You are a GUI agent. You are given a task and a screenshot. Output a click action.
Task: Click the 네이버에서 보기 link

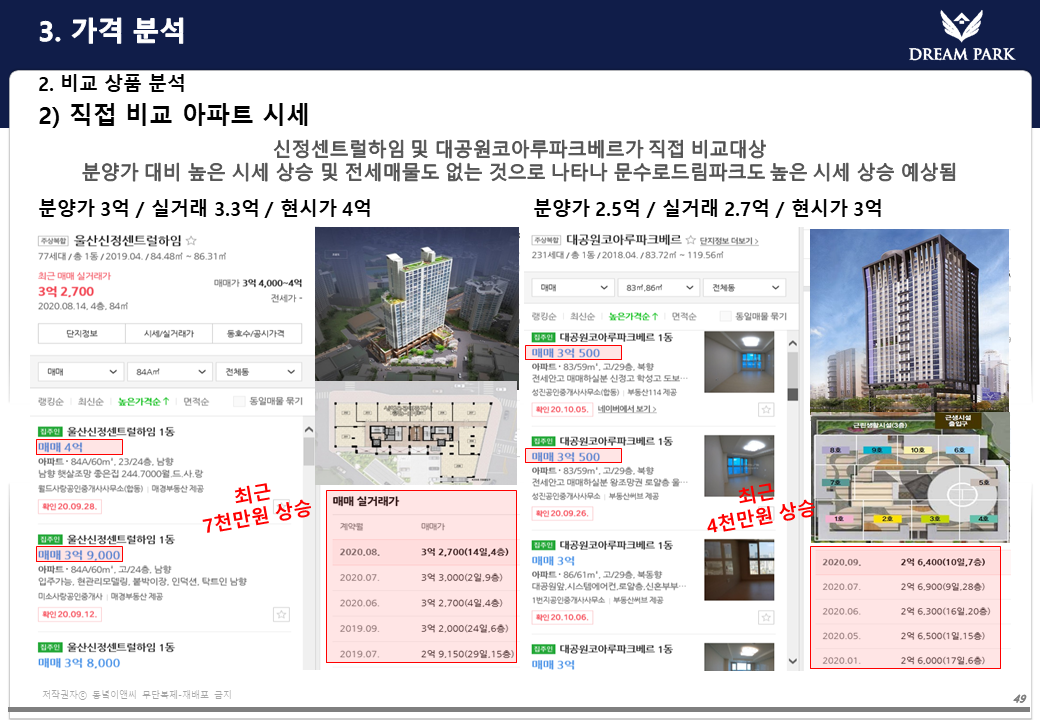pos(627,409)
